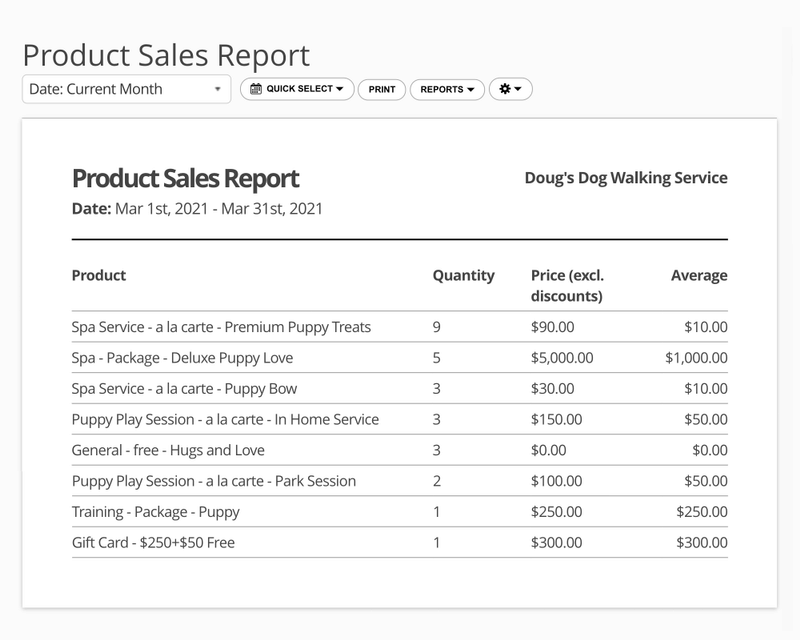The height and width of the screenshot is (640, 800).
Task: Expand the Reports dropdown
Action: (x=447, y=88)
